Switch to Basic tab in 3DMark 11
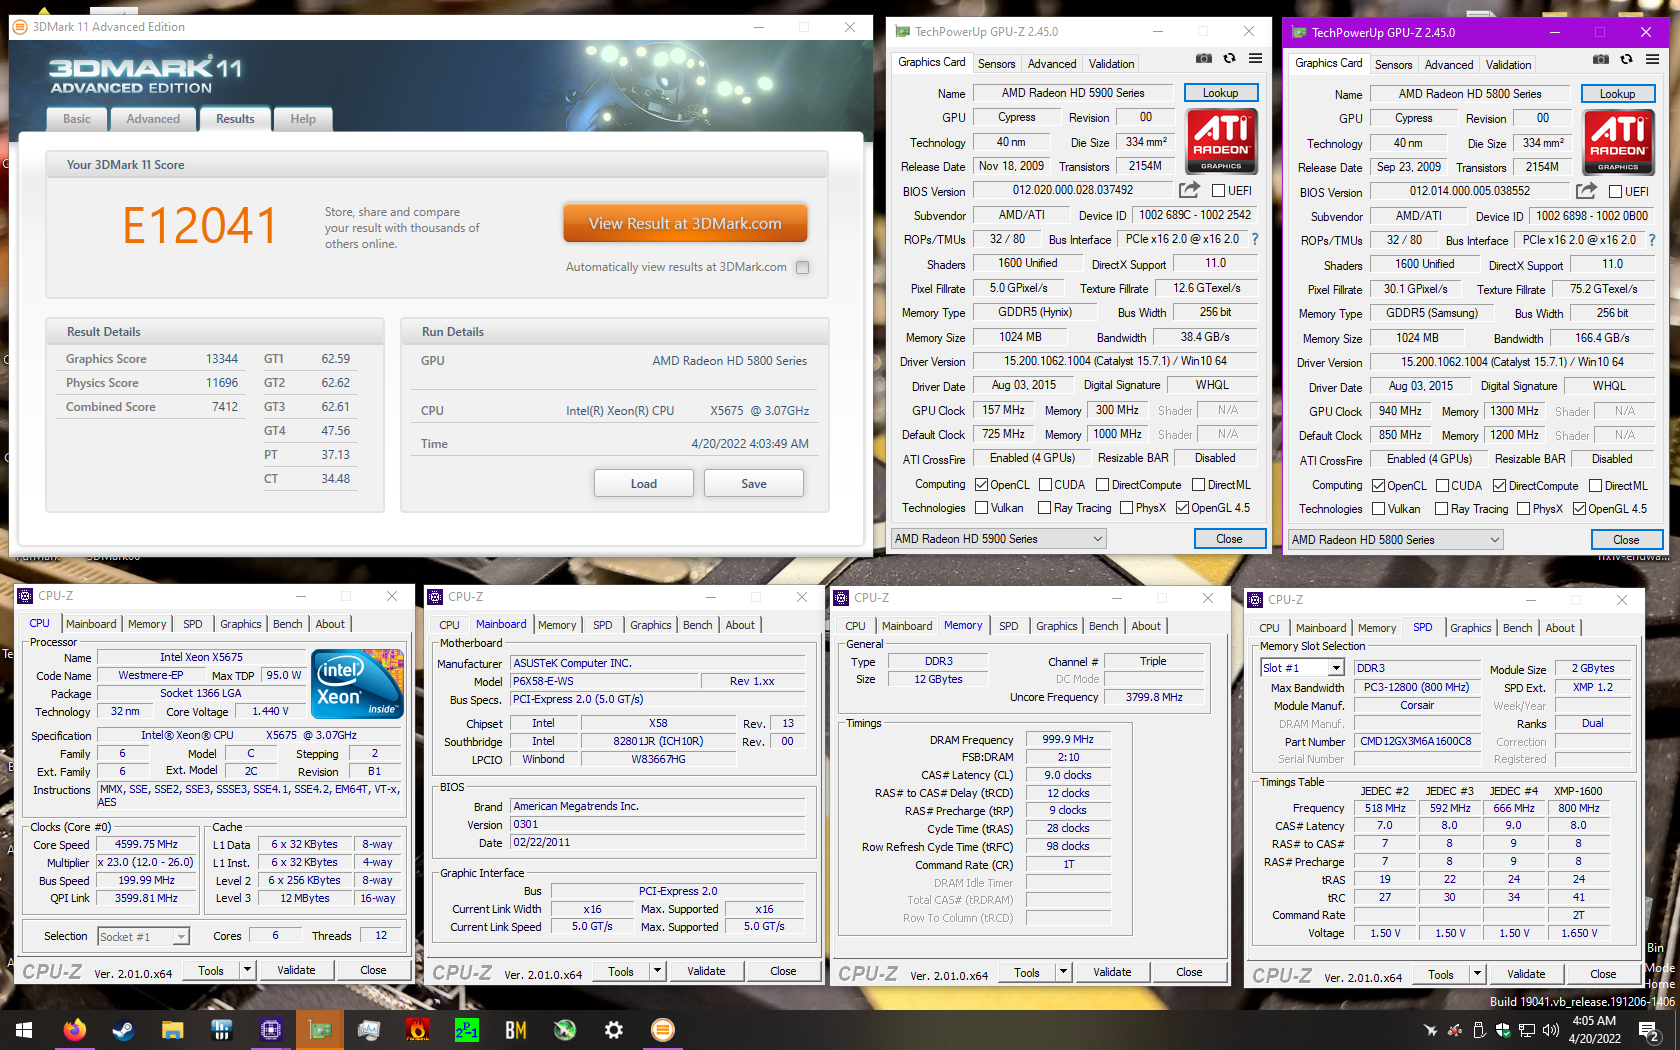 [77, 119]
